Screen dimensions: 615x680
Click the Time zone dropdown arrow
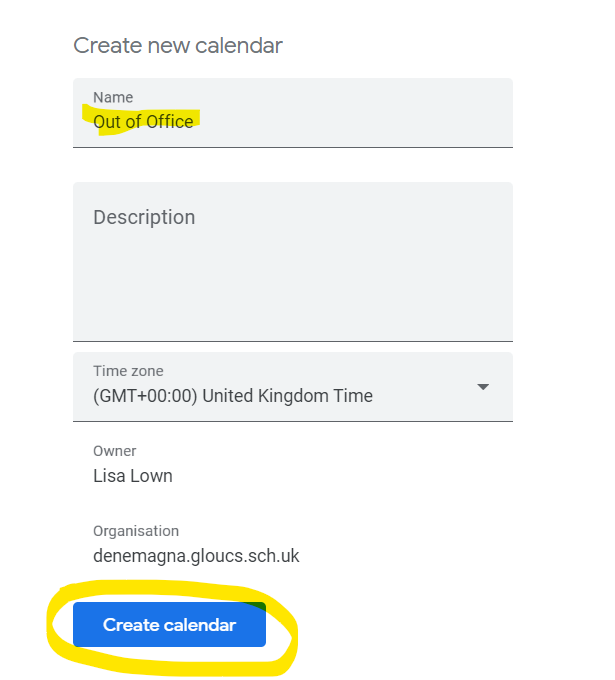483,387
